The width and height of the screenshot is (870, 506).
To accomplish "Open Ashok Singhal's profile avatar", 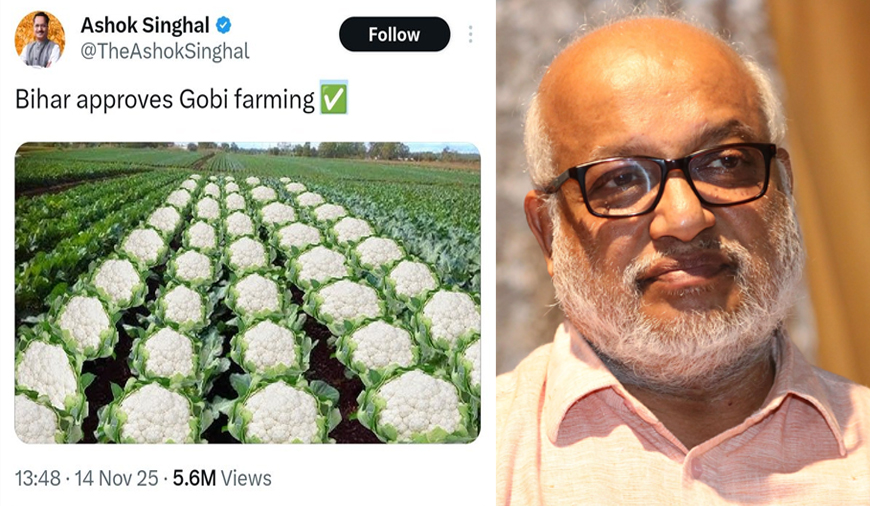I will coord(40,38).
